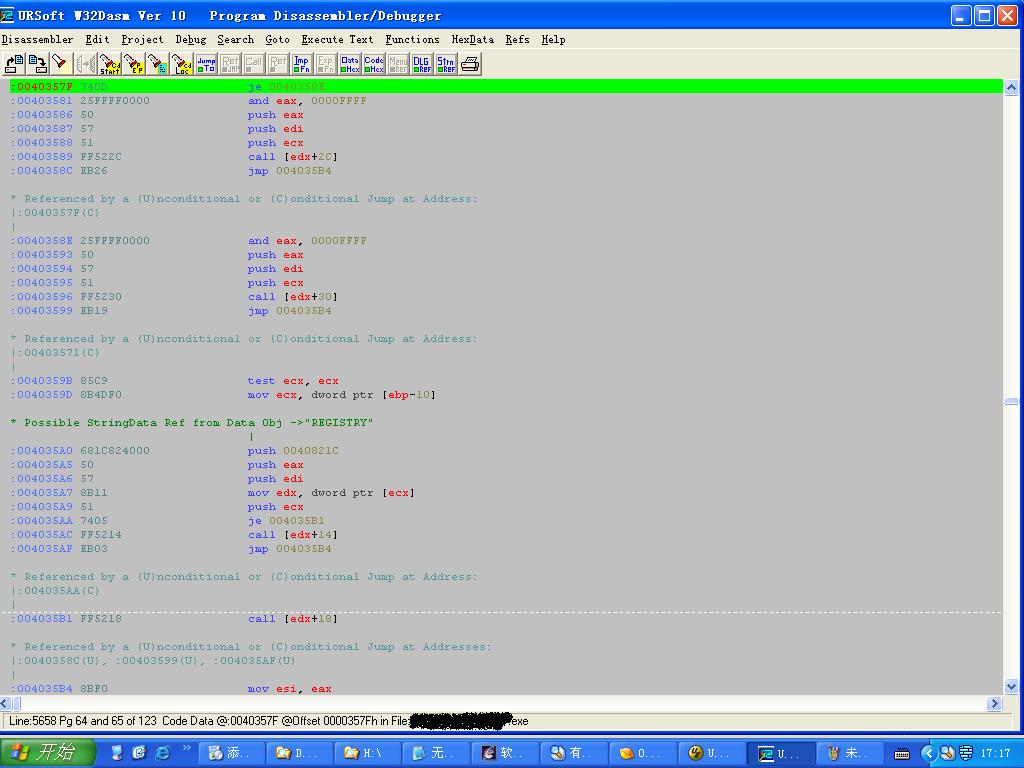Switch to active W32Dasm taskbar button

pos(780,753)
